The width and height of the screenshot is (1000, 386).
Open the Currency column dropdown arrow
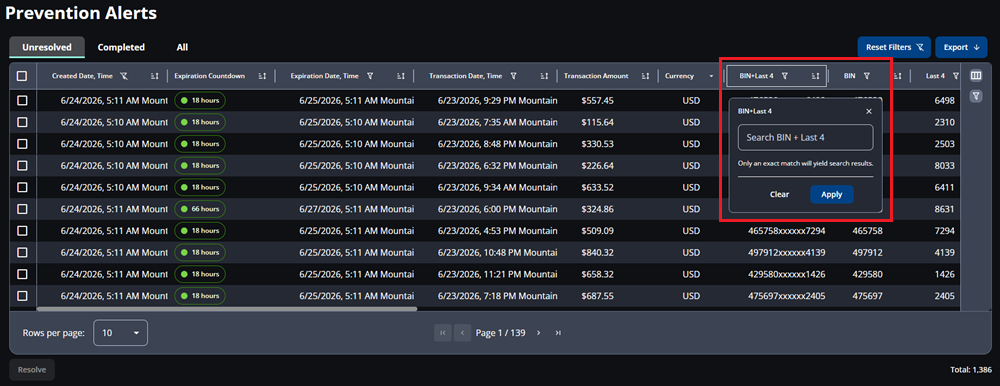click(711, 76)
